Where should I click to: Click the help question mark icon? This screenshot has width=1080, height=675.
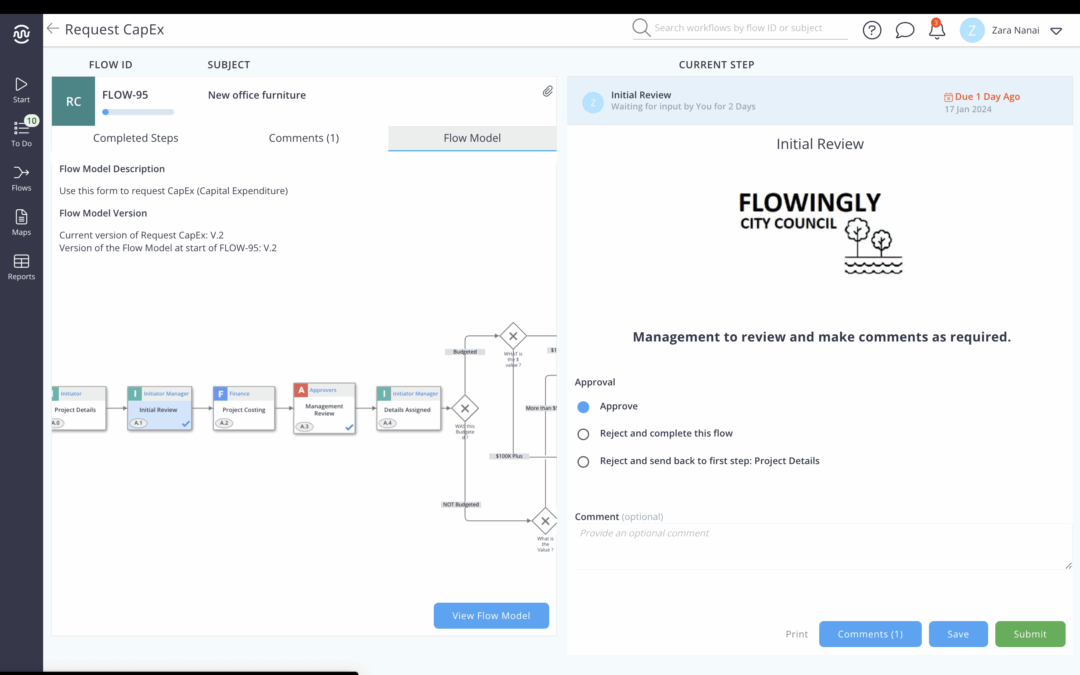tap(872, 30)
